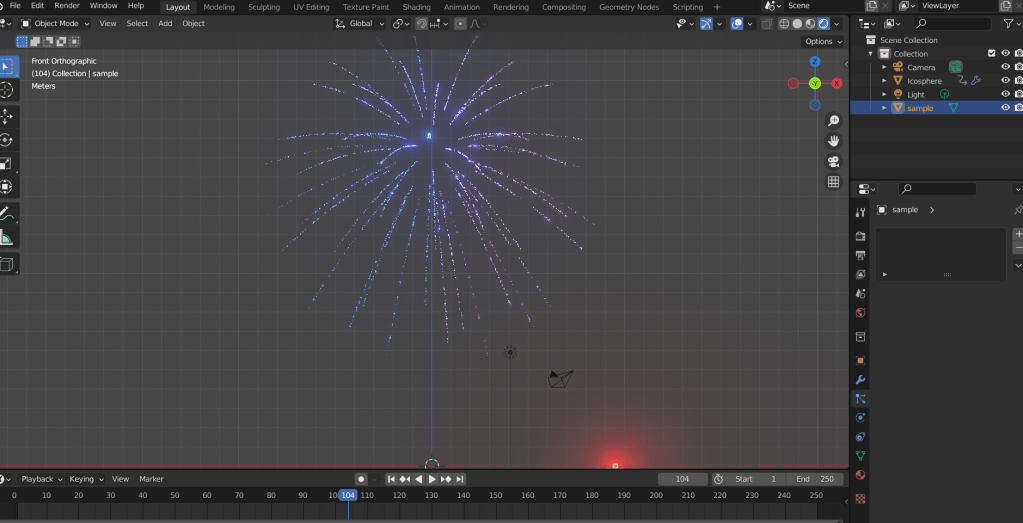
Task: Expand the Camera item in the outliner
Action: click(x=884, y=67)
